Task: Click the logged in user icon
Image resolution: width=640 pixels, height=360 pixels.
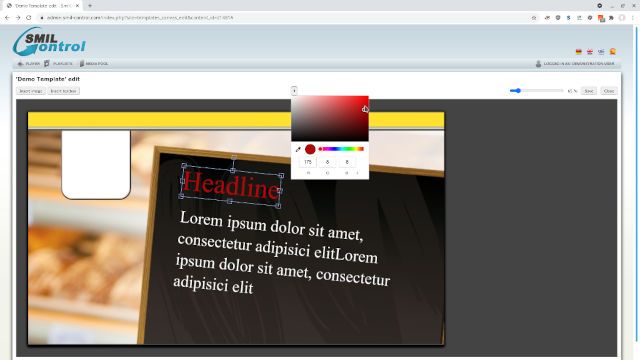Action: pos(538,64)
